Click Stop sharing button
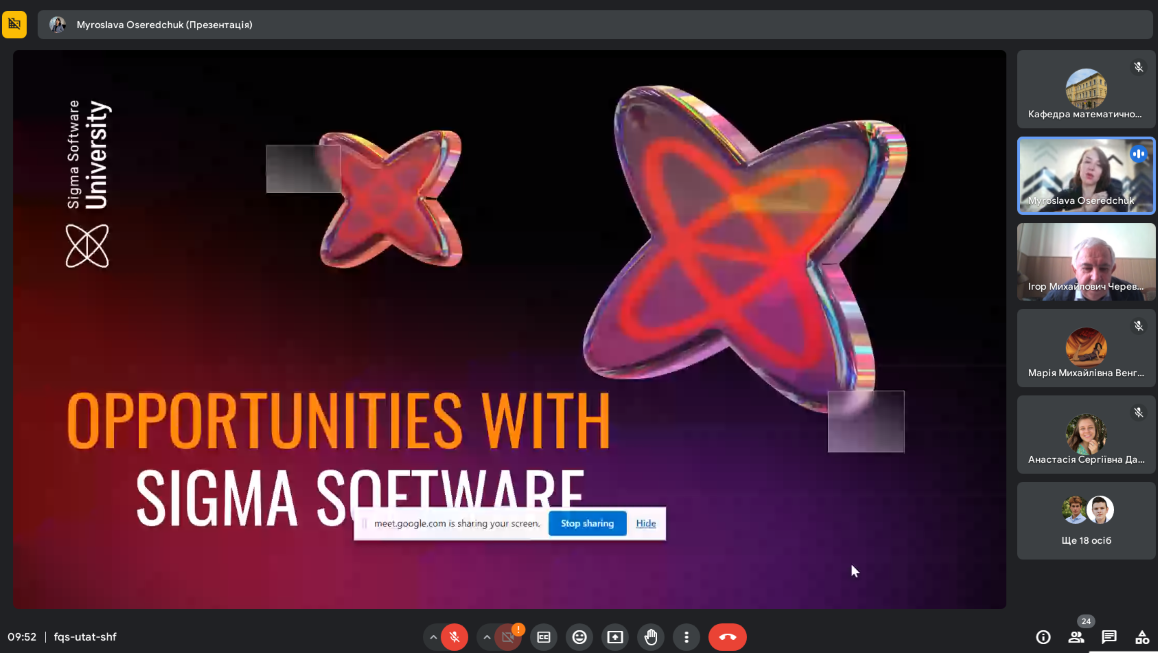The height and width of the screenshot is (653, 1158). click(587, 523)
